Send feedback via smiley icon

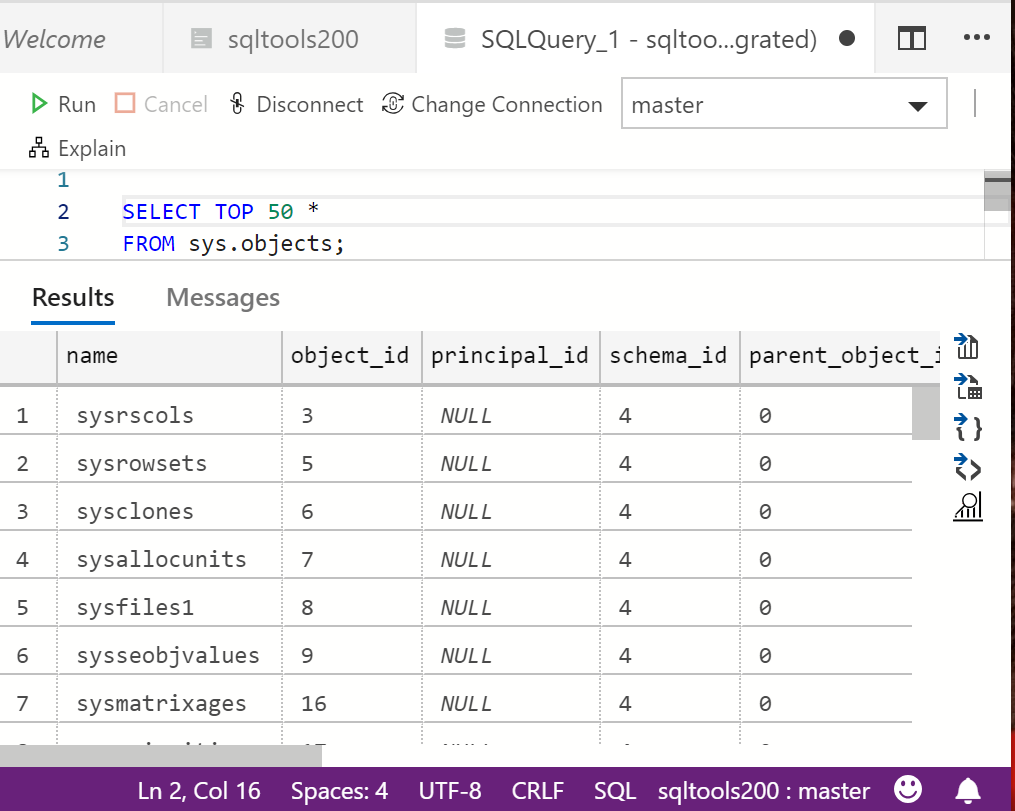click(x=906, y=790)
